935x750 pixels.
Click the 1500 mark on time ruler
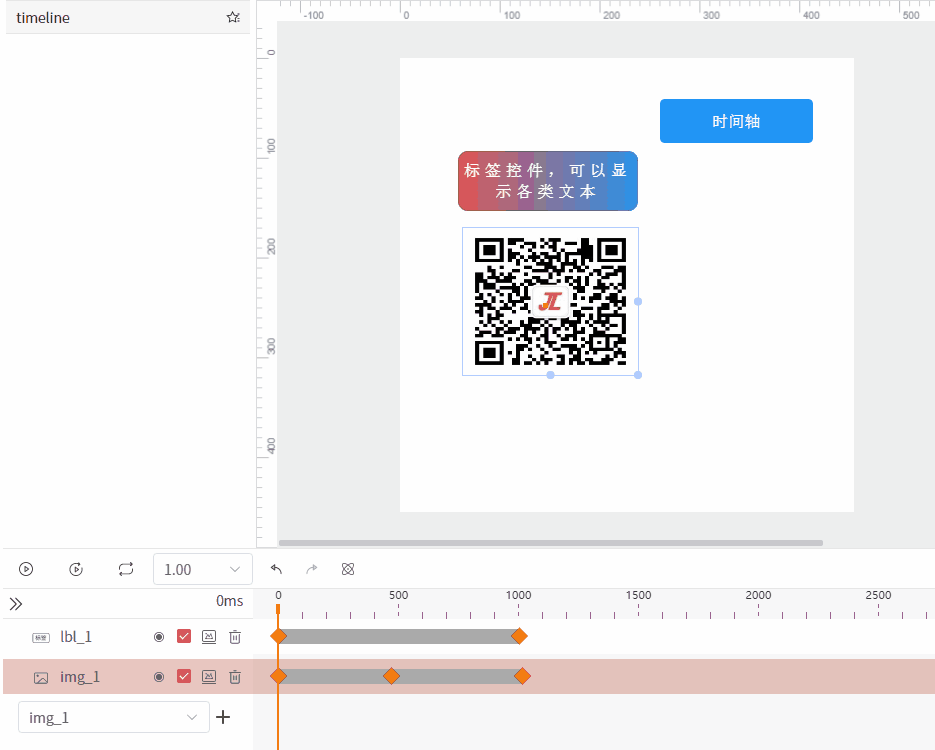[639, 595]
